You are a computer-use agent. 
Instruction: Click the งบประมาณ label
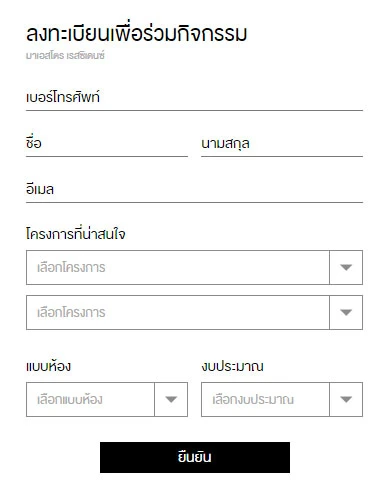click(x=232, y=366)
